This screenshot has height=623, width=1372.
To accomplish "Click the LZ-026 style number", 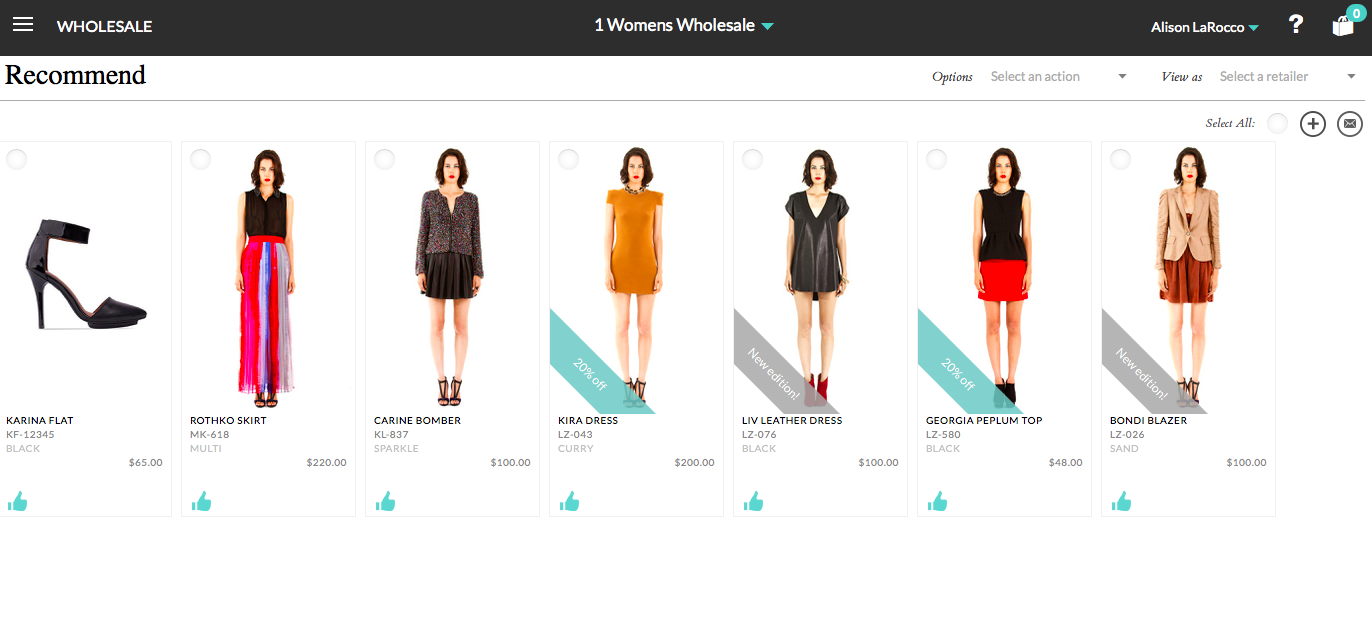I will pyautogui.click(x=1128, y=434).
